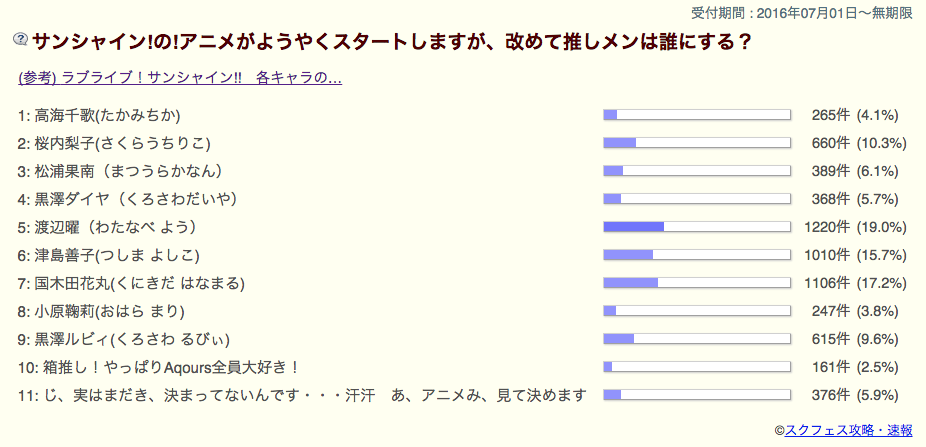The height and width of the screenshot is (447, 926).
Task: Open the スクフェス攻略・速報 link
Action: (849, 429)
